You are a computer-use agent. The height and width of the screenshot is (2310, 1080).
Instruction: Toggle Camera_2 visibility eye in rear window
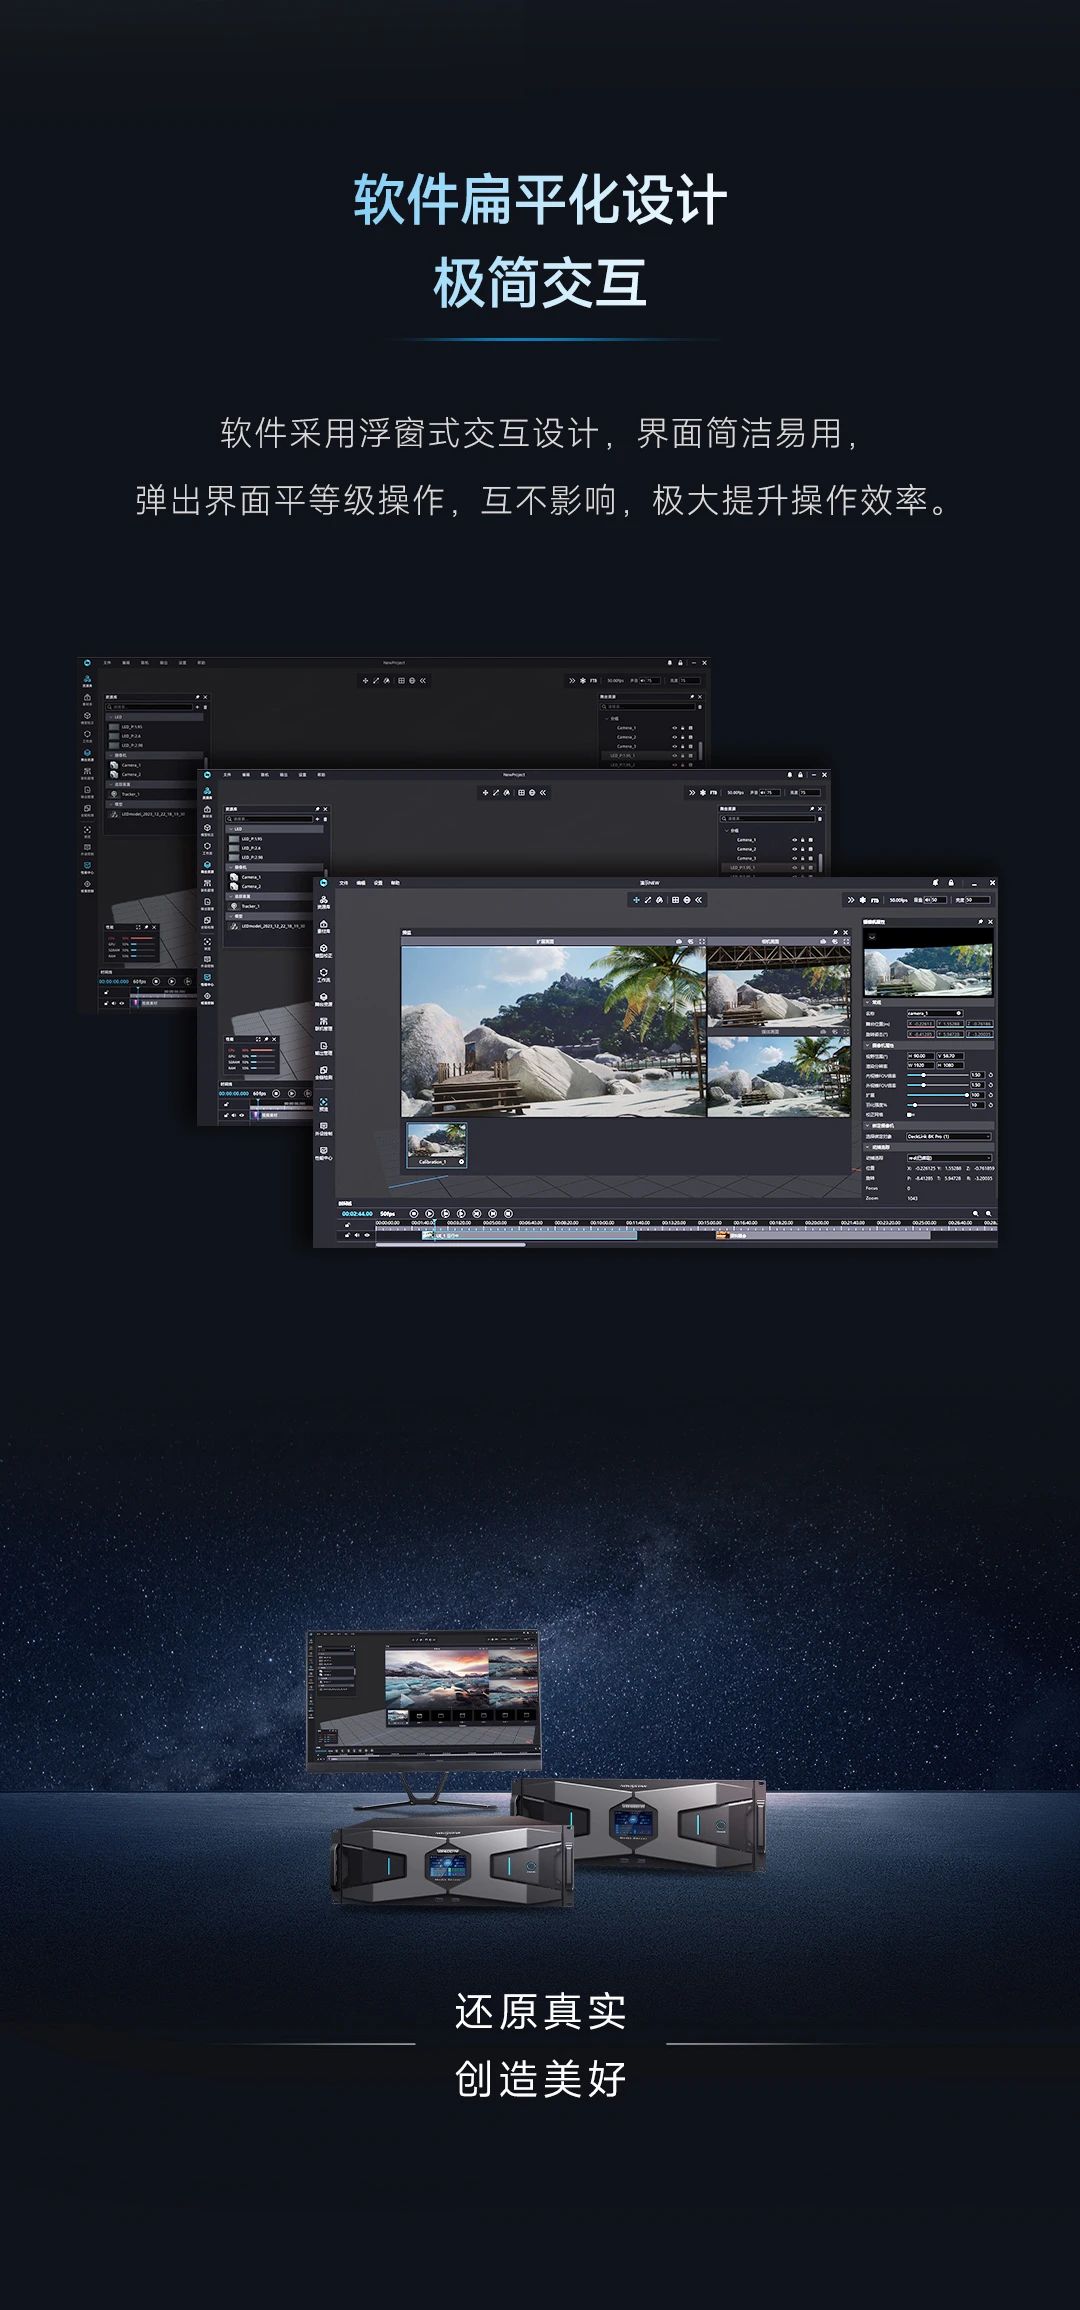point(674,737)
